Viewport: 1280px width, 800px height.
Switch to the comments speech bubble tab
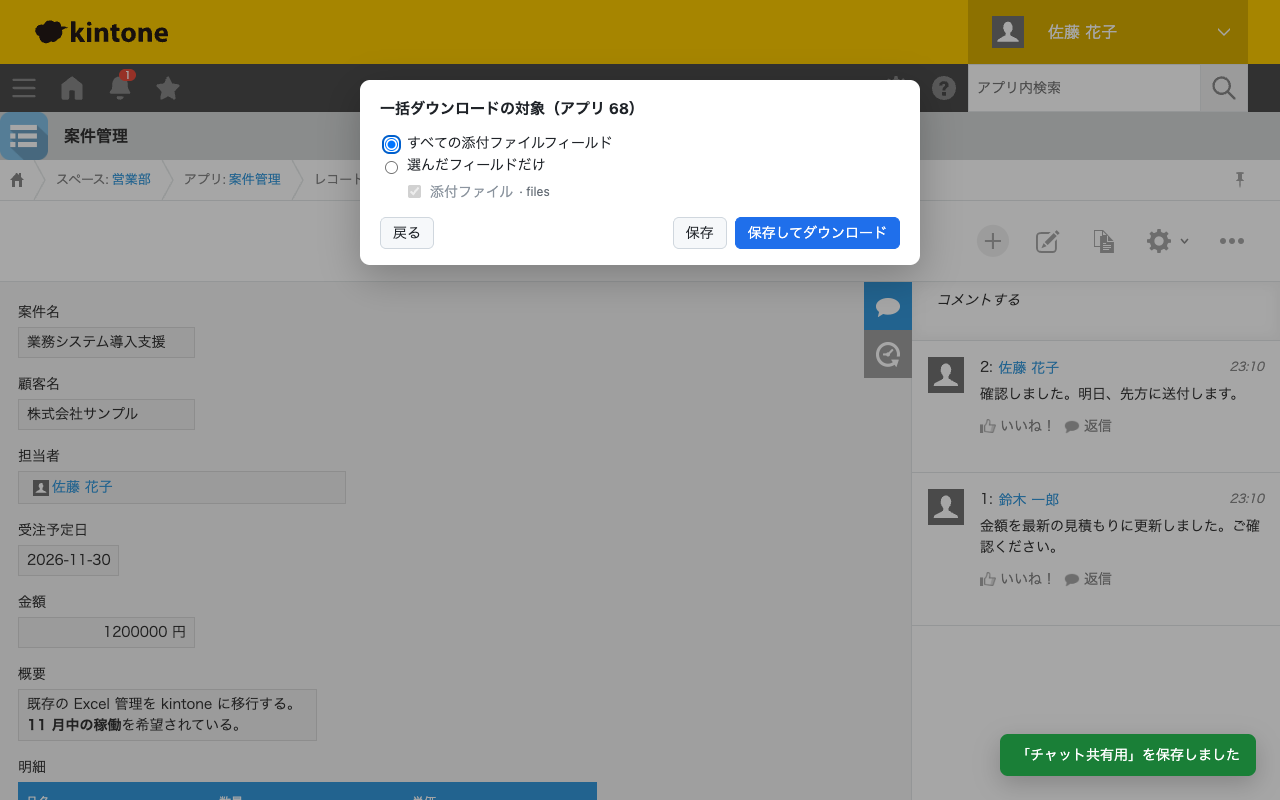tap(888, 306)
